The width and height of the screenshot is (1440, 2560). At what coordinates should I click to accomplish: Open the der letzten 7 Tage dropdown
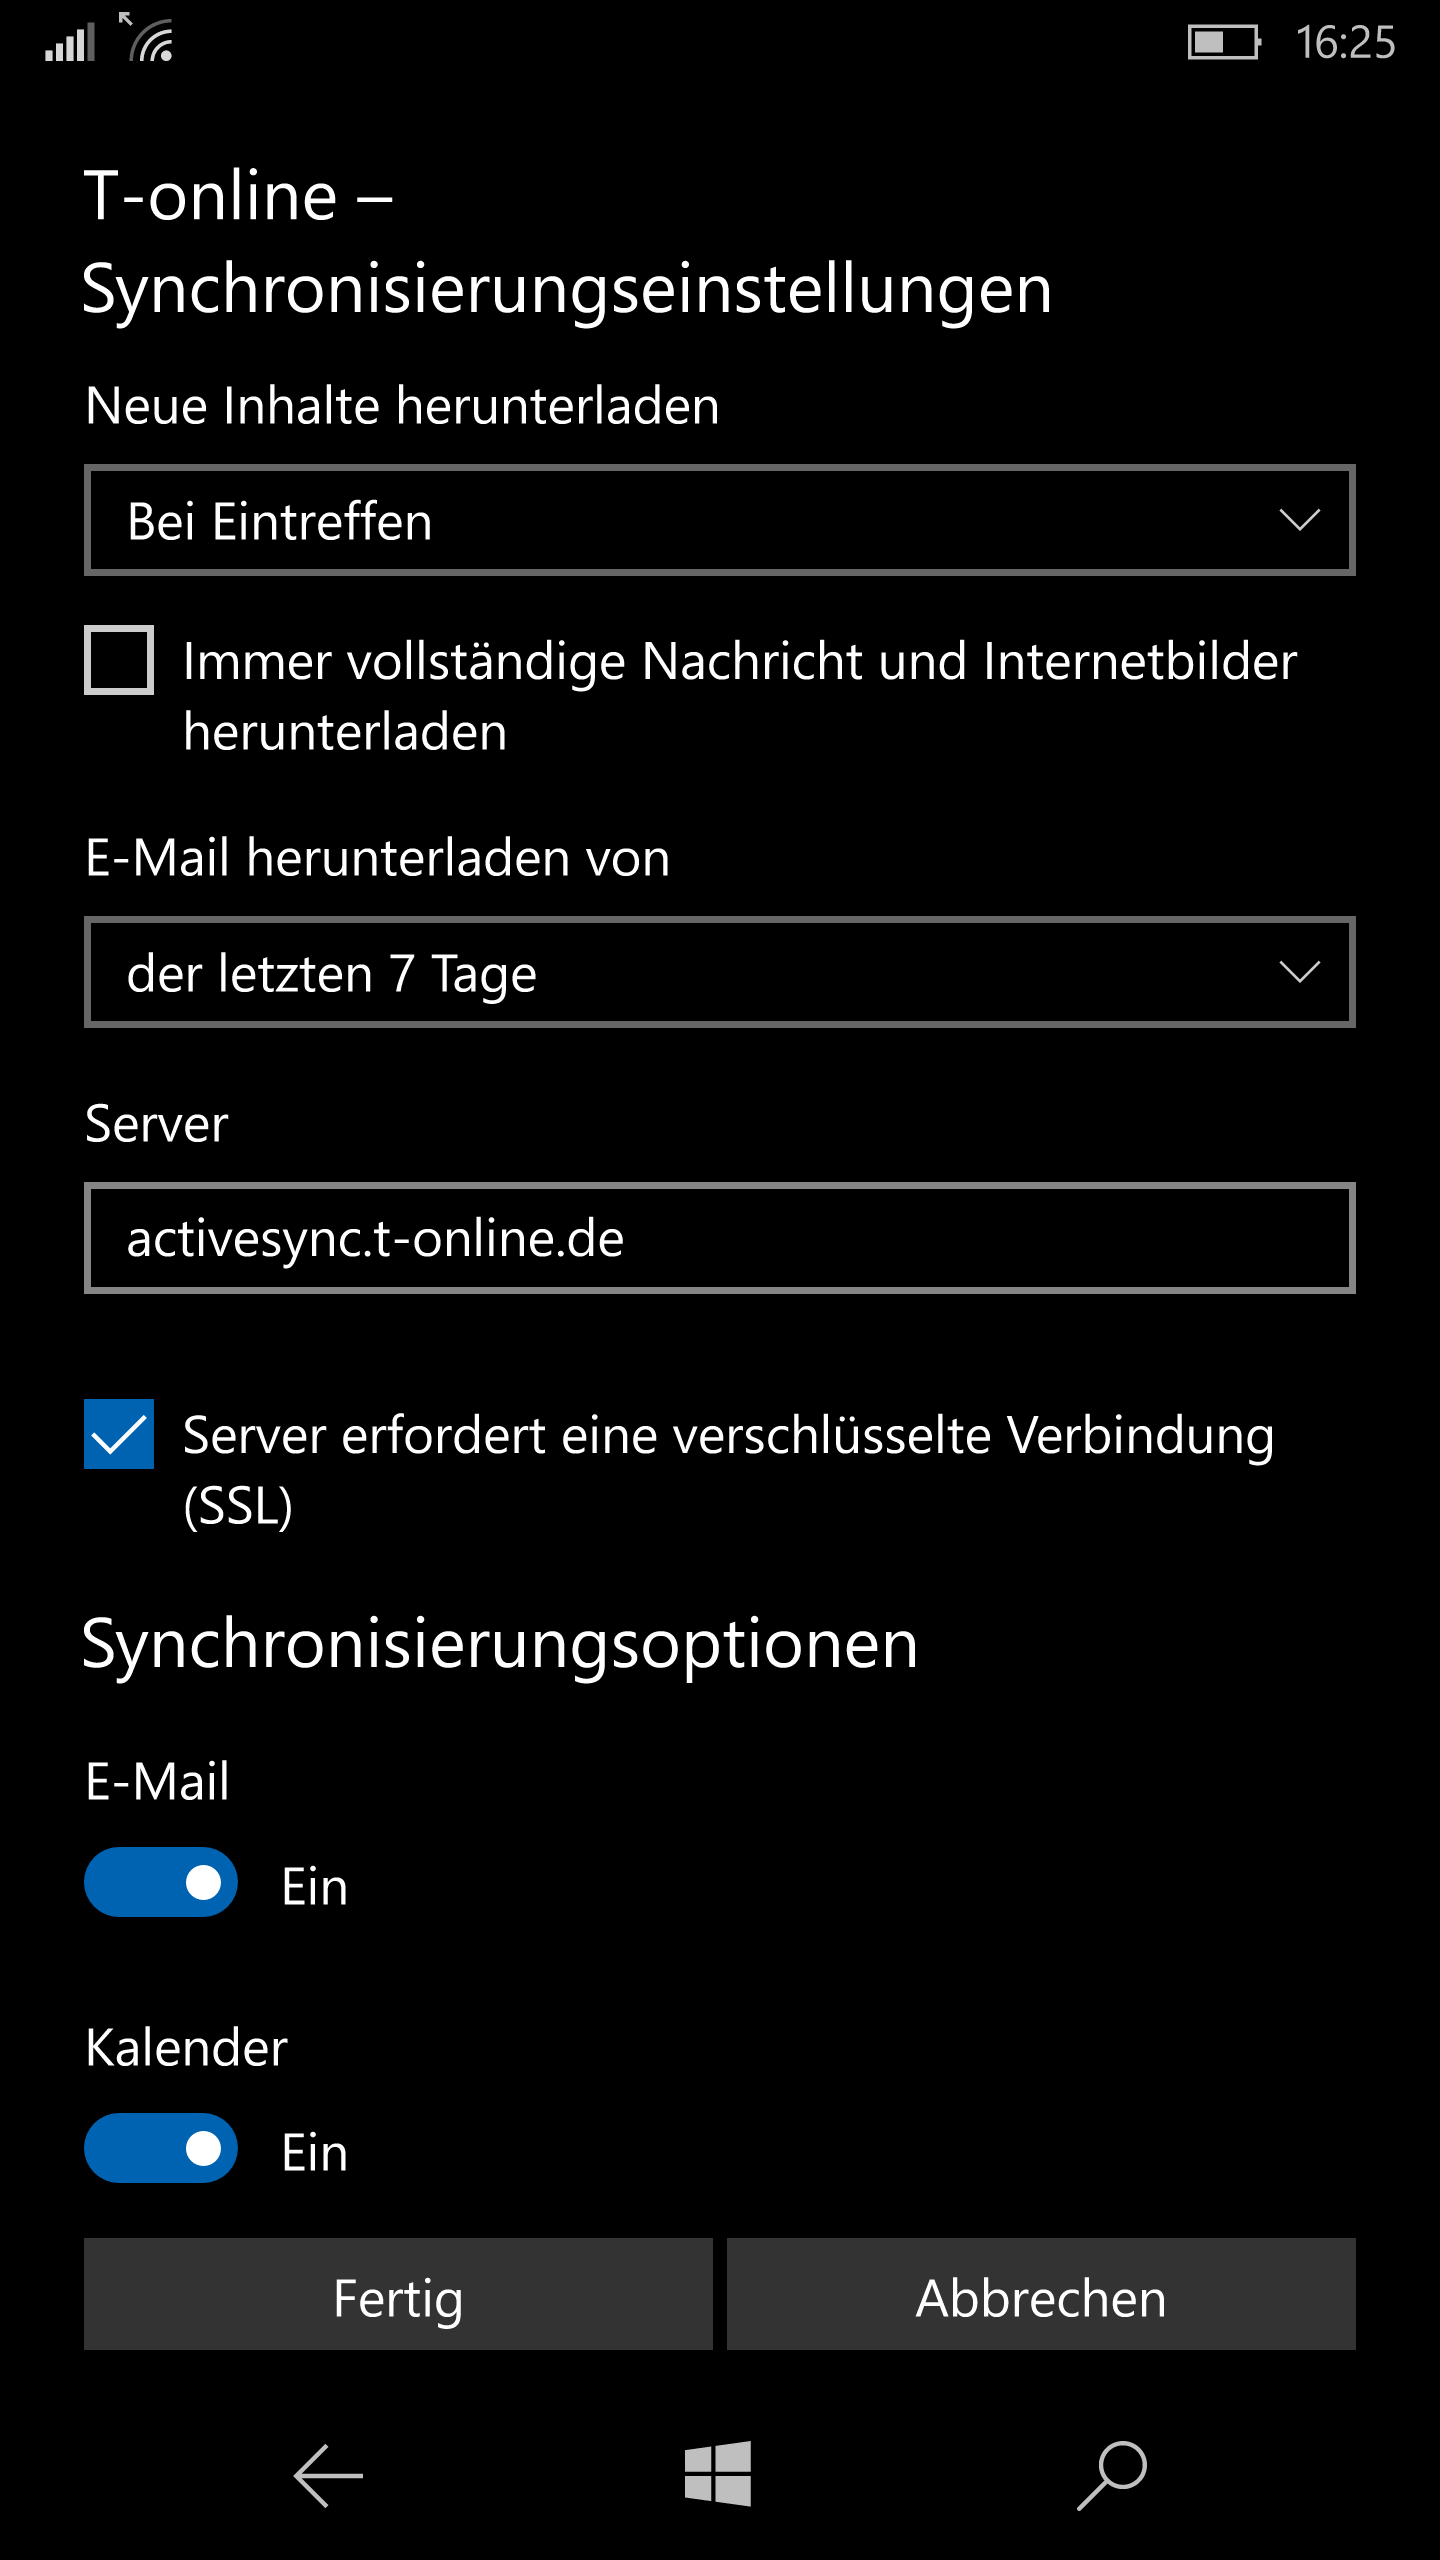720,972
